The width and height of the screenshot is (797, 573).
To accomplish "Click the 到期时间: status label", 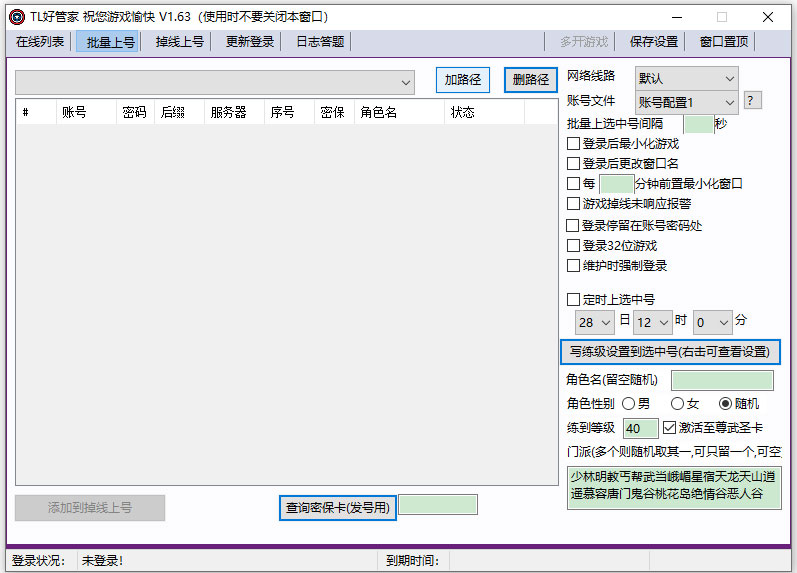I will (x=412, y=561).
